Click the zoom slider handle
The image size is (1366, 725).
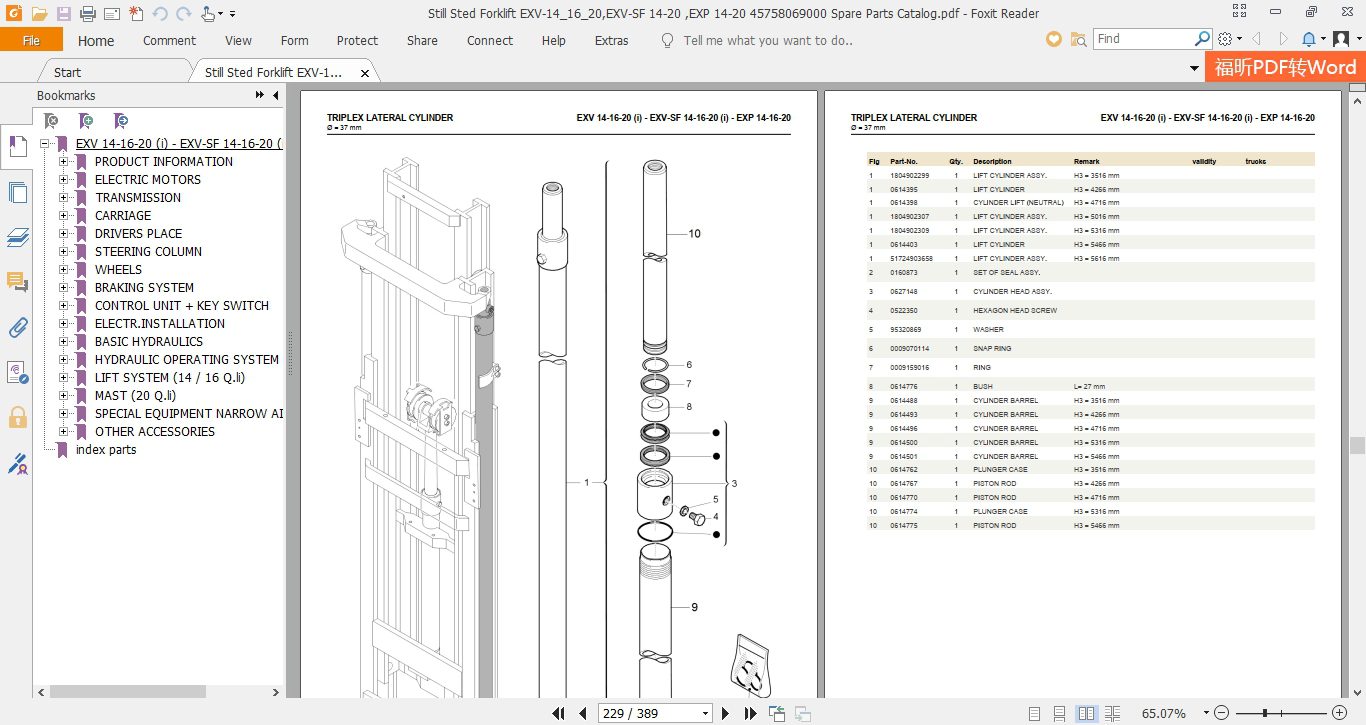coord(1266,713)
